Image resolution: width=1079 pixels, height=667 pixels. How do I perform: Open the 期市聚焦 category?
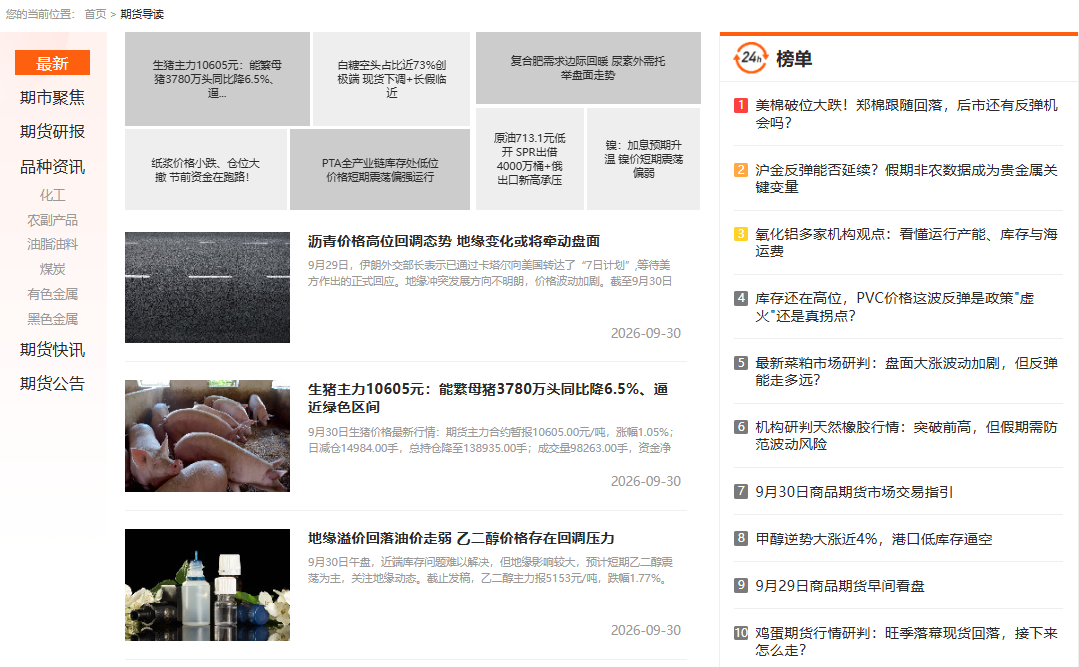(52, 98)
